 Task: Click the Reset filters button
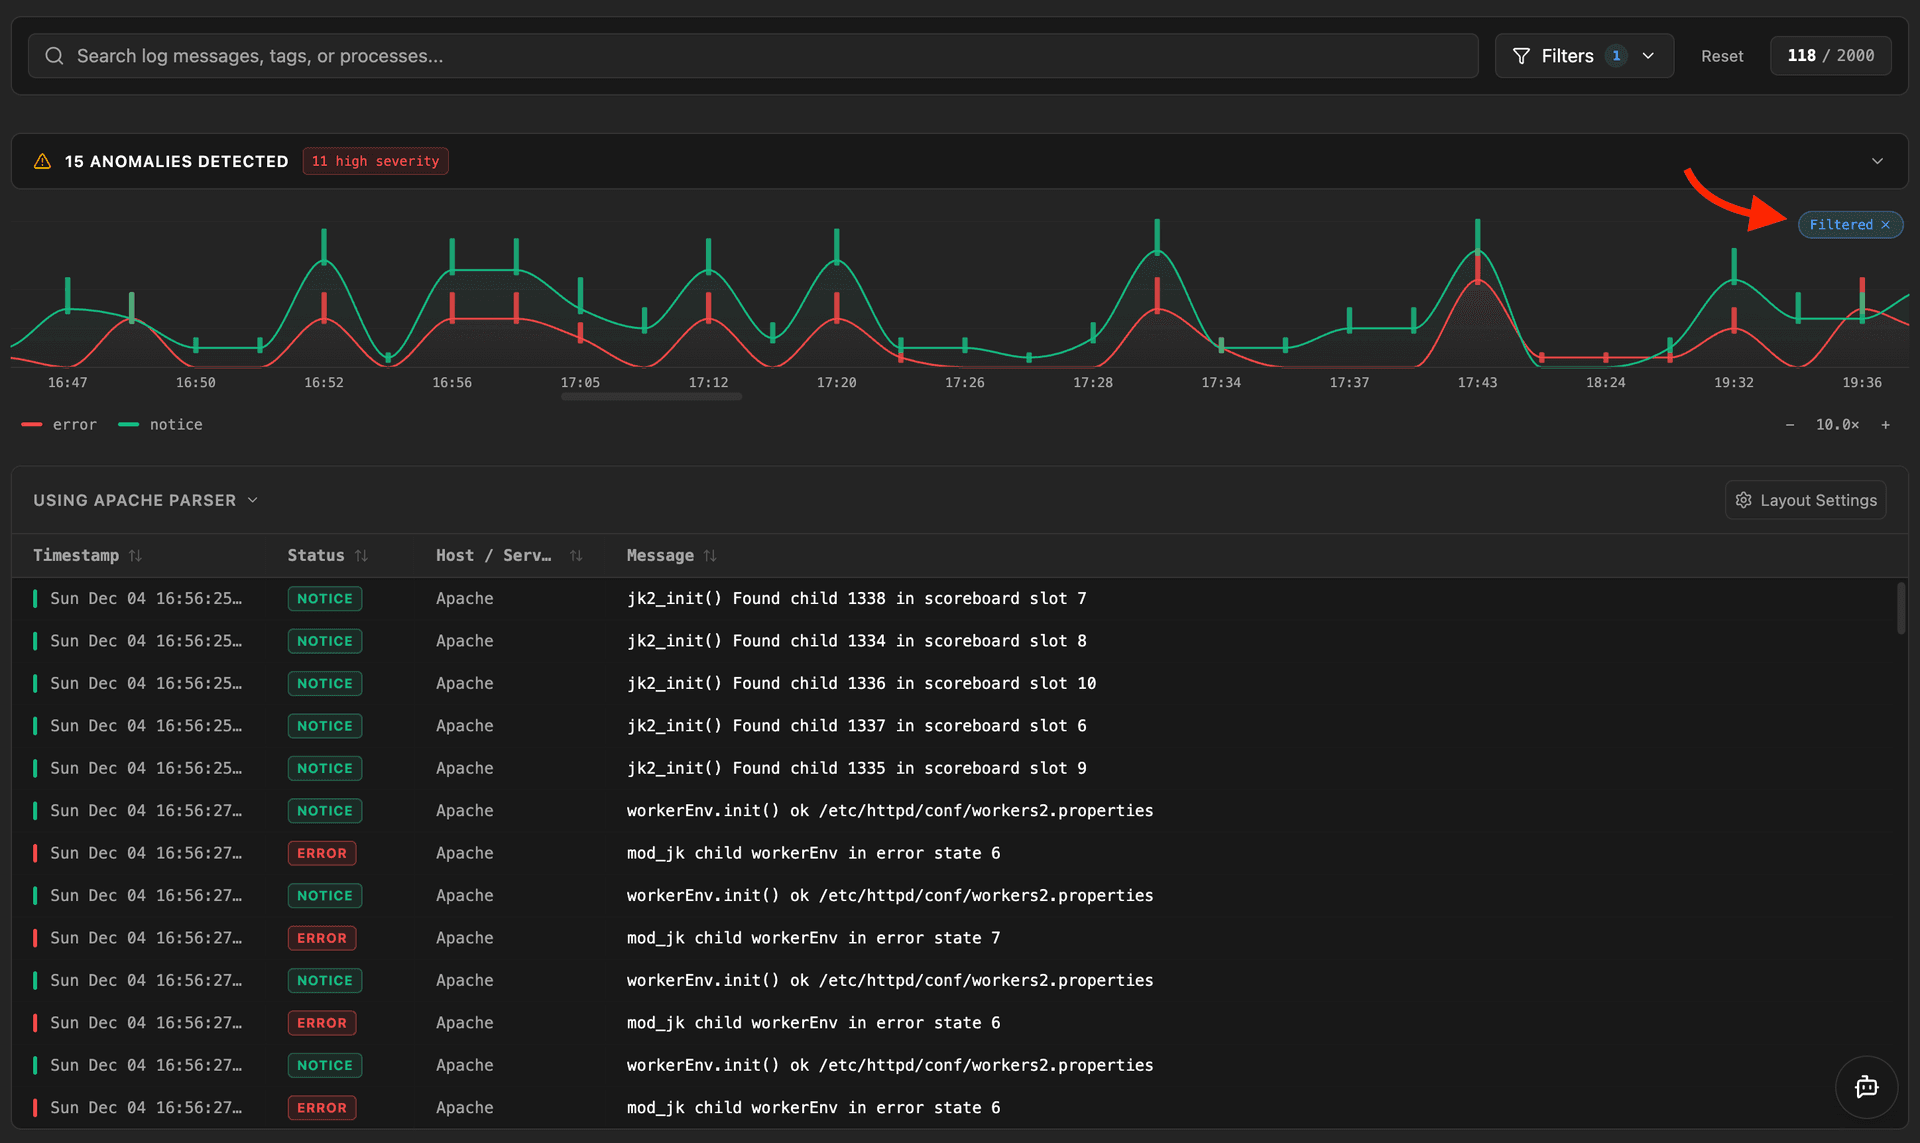(x=1722, y=56)
